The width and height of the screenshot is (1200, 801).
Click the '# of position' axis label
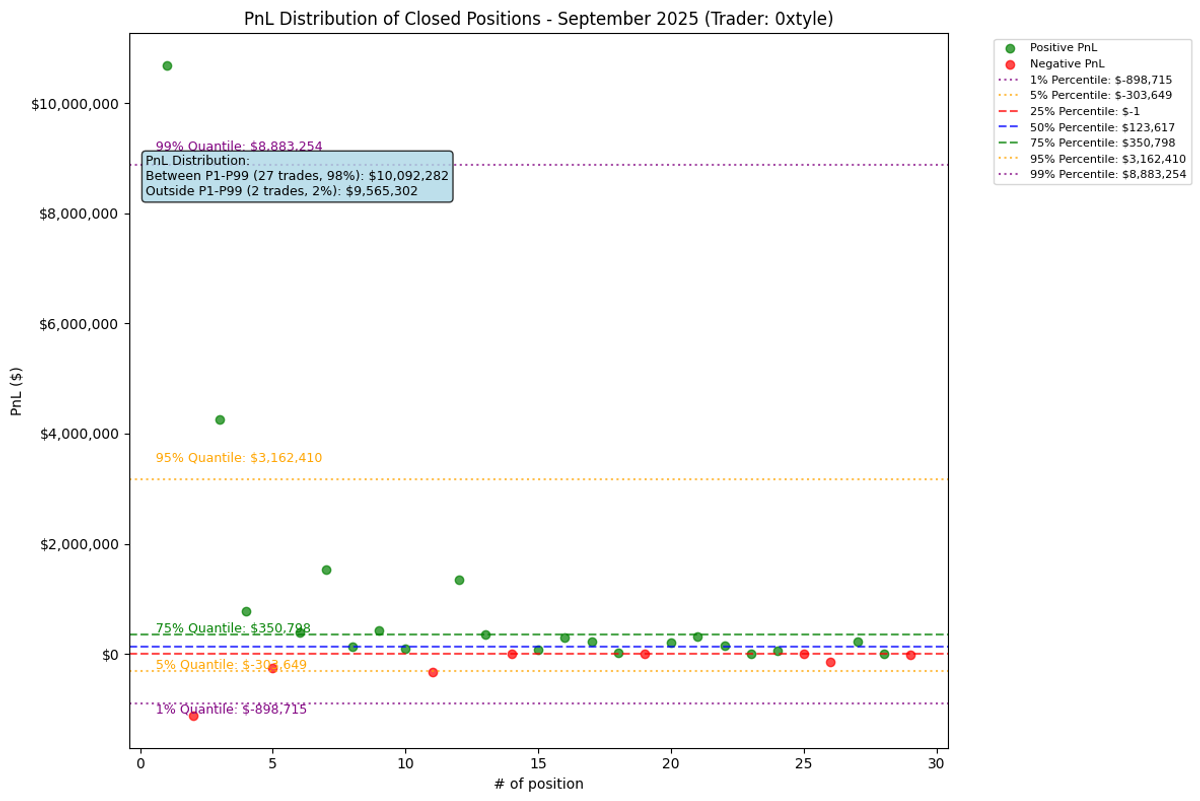pyautogui.click(x=539, y=784)
